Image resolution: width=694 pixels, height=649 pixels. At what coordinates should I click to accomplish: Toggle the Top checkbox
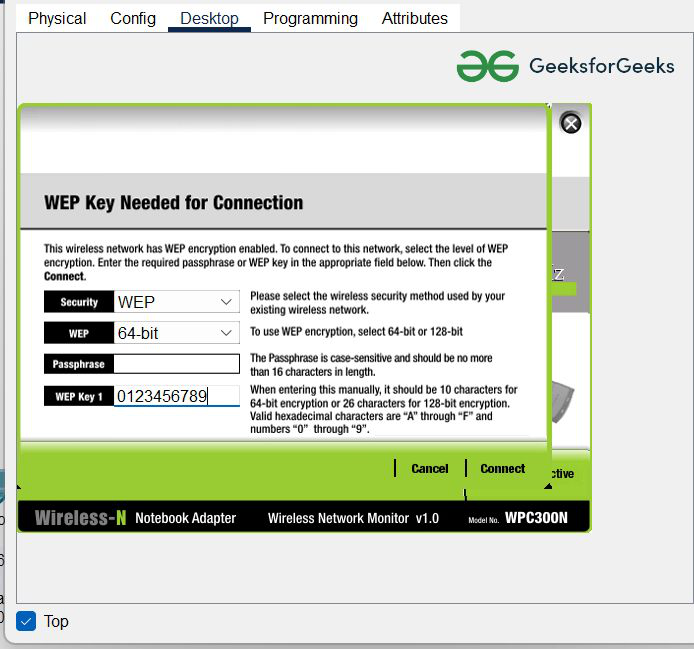27,621
